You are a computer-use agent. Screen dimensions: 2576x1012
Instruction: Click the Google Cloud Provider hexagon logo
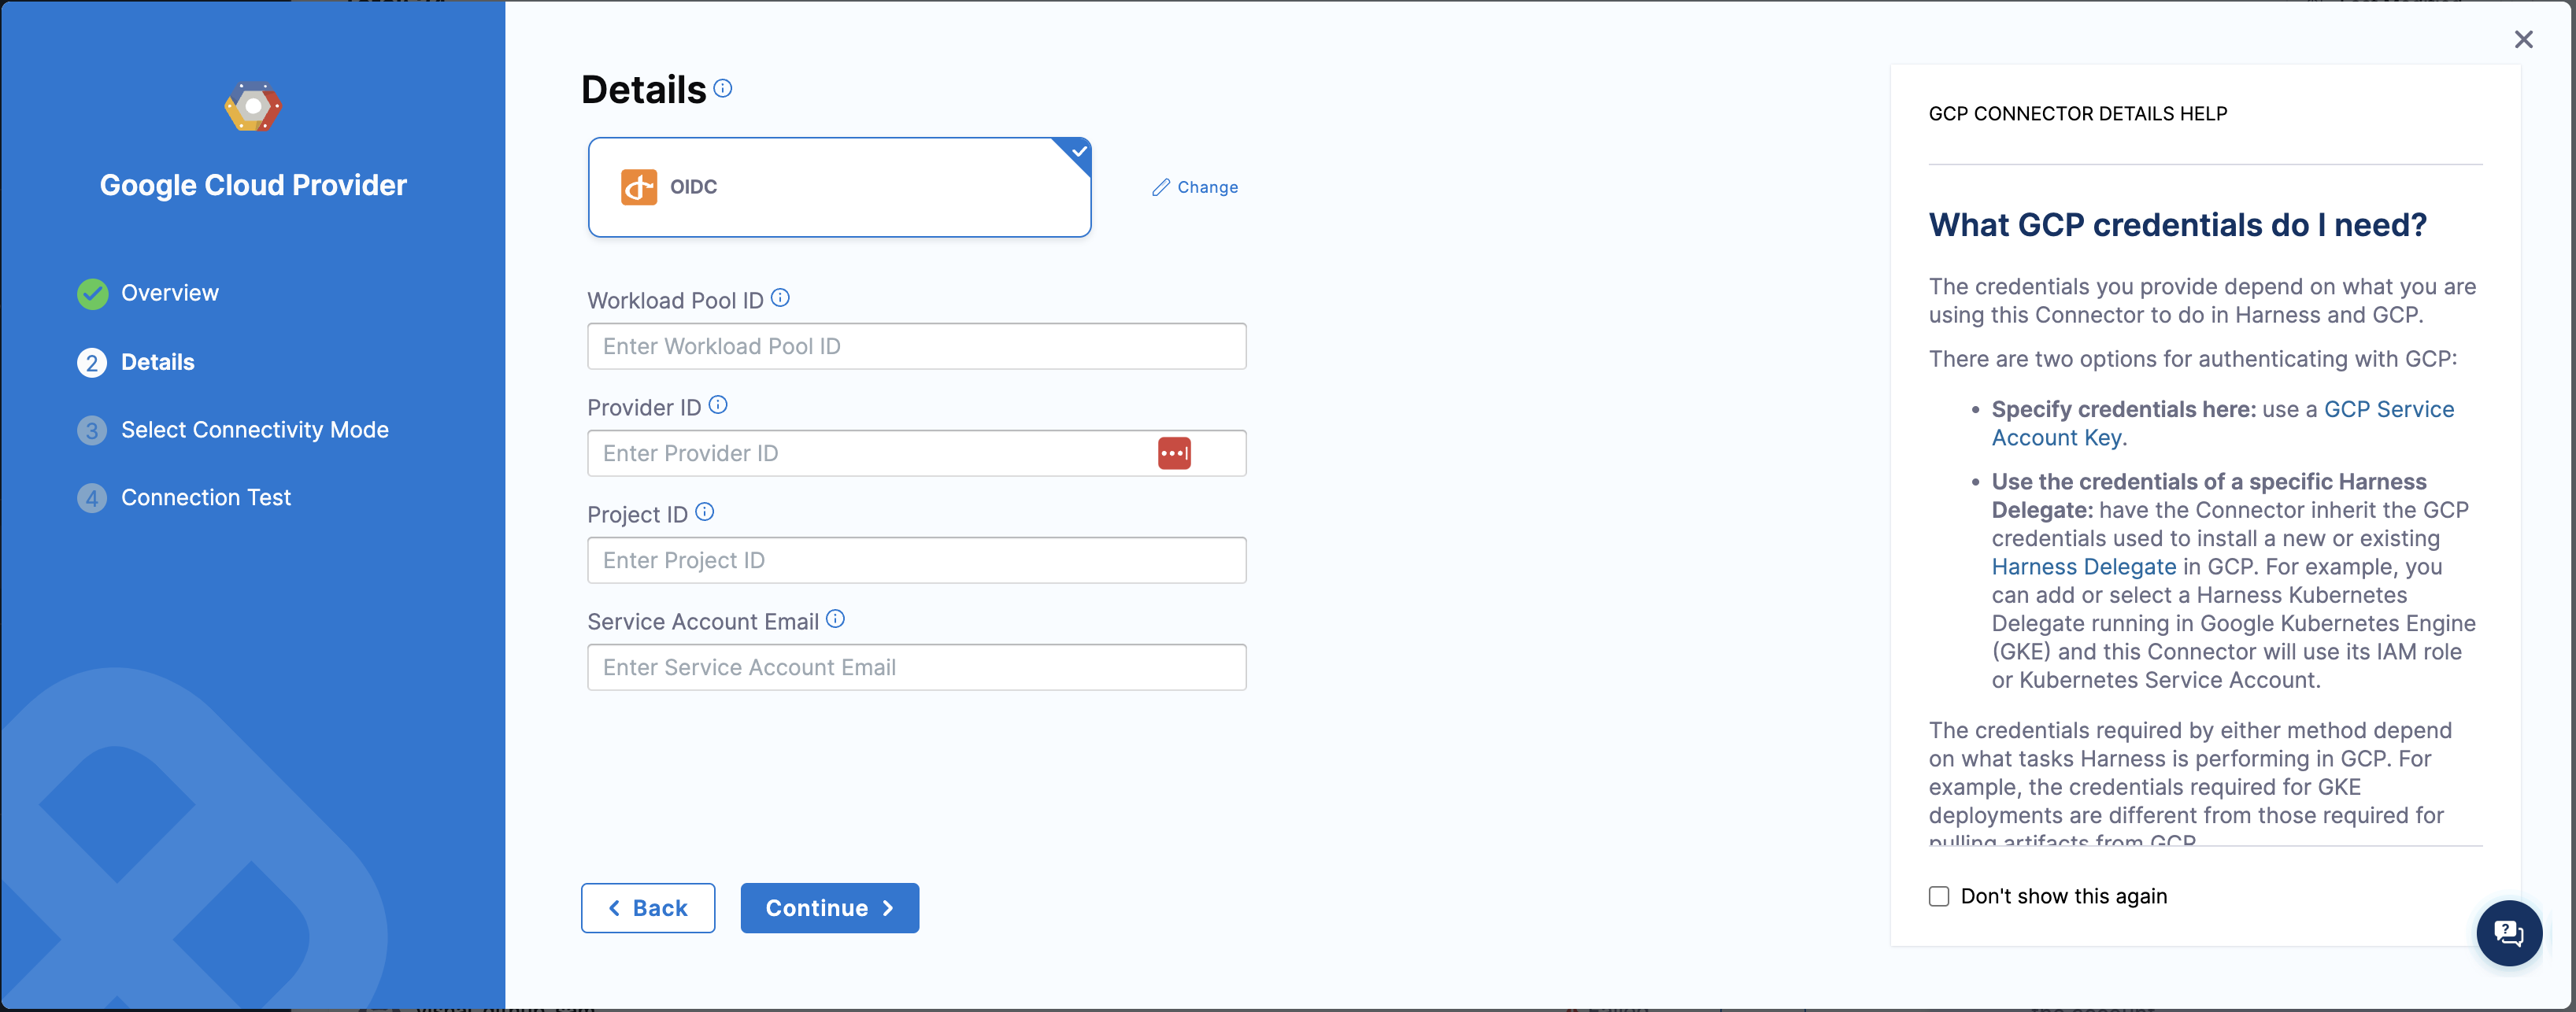pyautogui.click(x=253, y=107)
